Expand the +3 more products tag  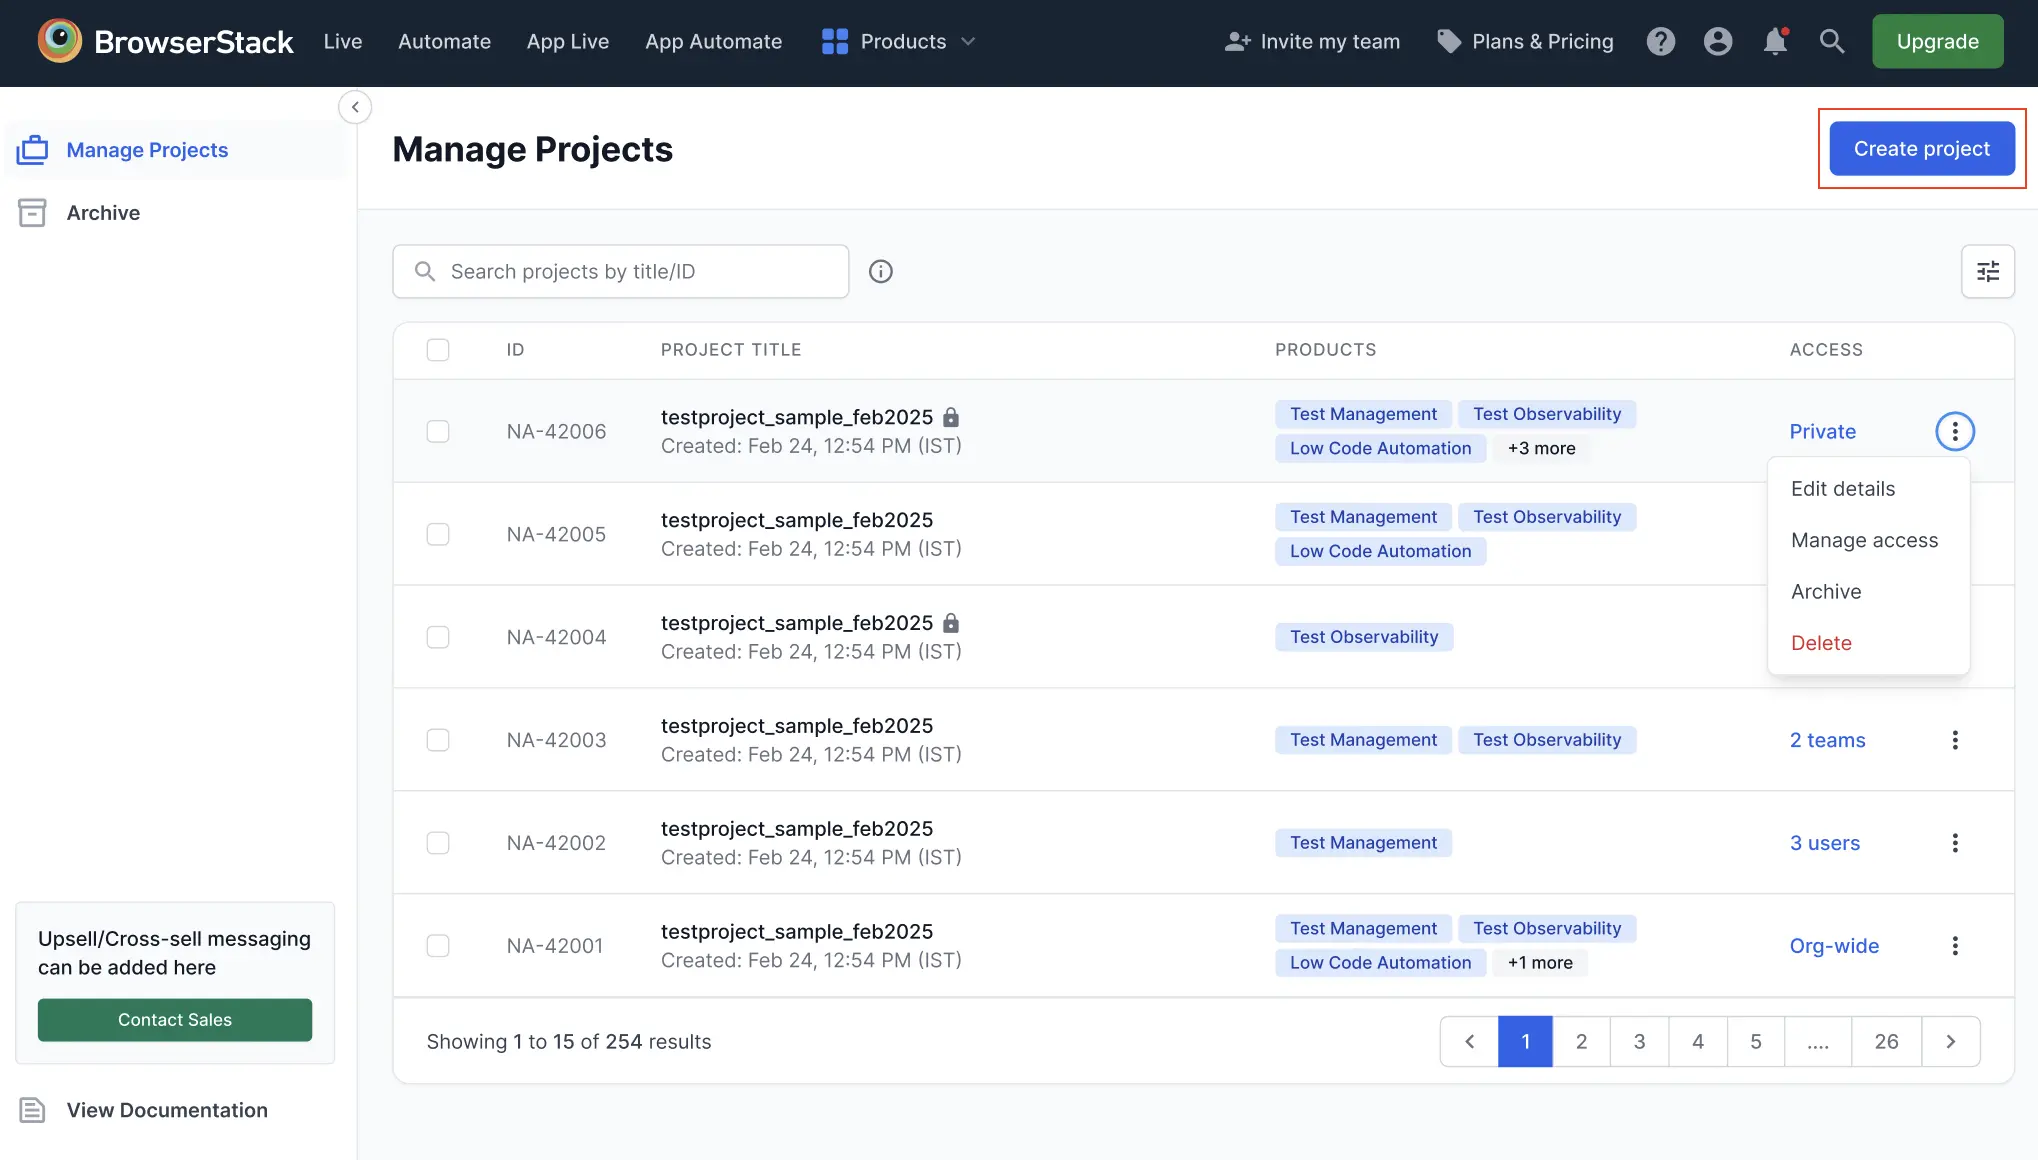(x=1541, y=448)
